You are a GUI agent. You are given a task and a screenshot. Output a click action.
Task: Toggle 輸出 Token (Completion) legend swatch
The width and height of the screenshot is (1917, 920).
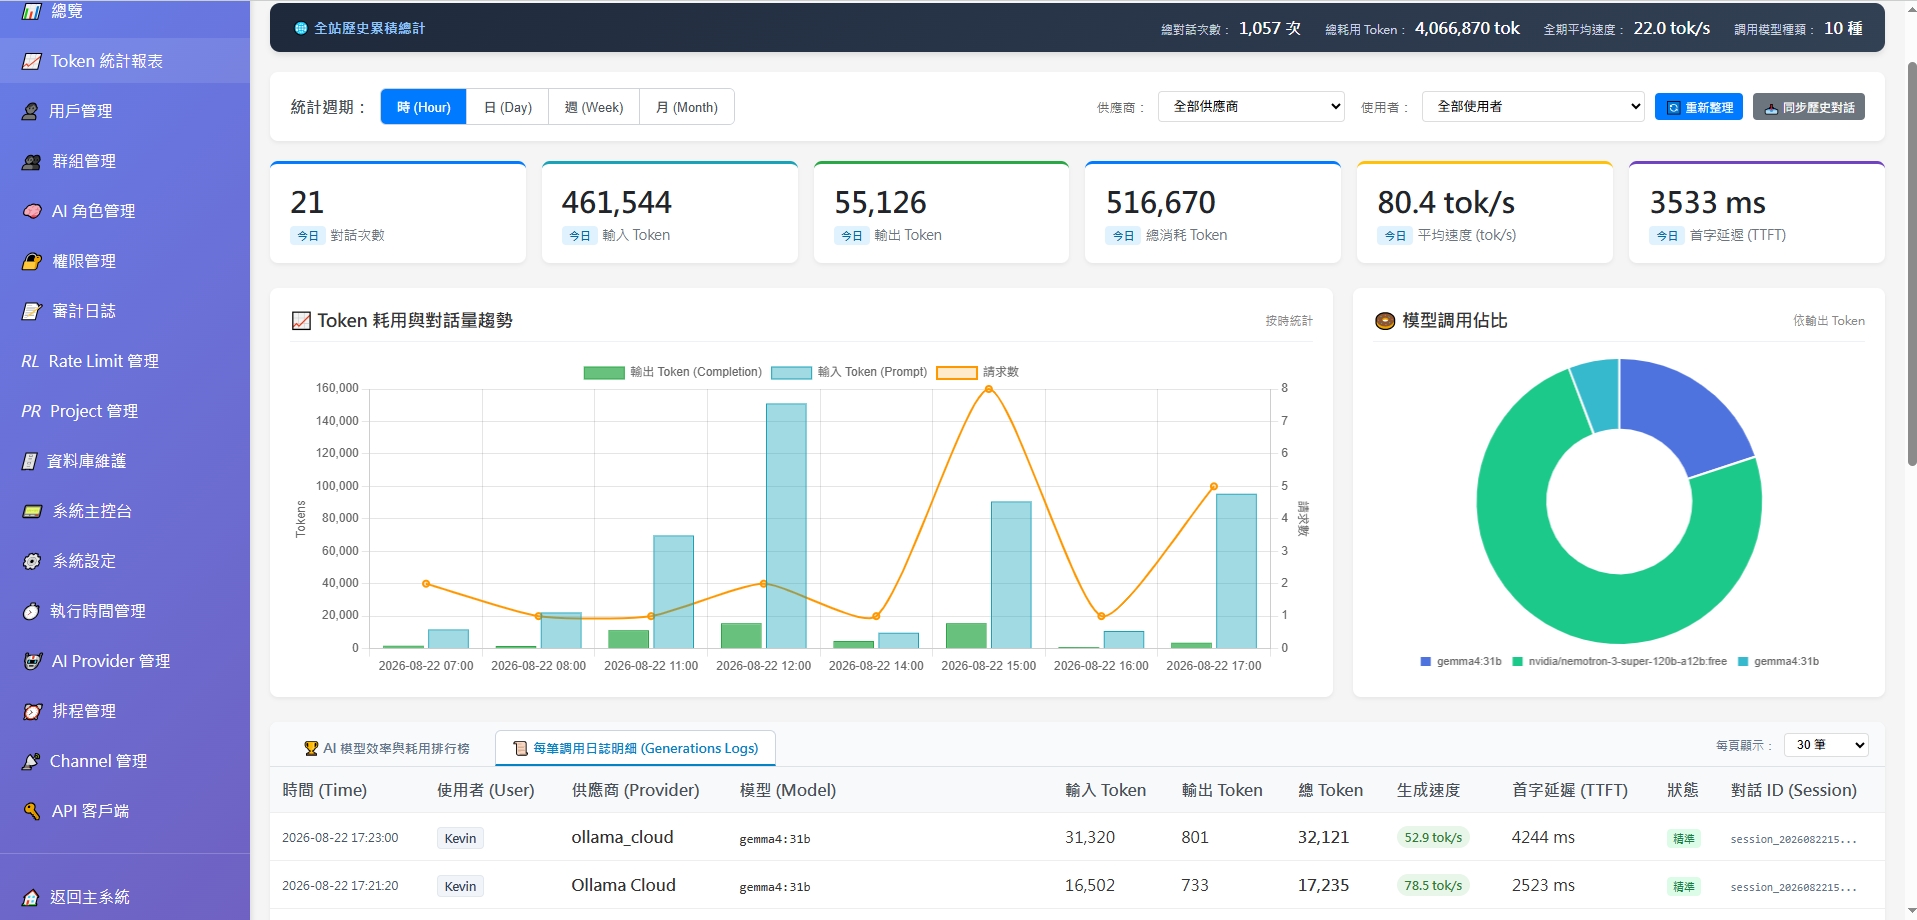pyautogui.click(x=604, y=372)
